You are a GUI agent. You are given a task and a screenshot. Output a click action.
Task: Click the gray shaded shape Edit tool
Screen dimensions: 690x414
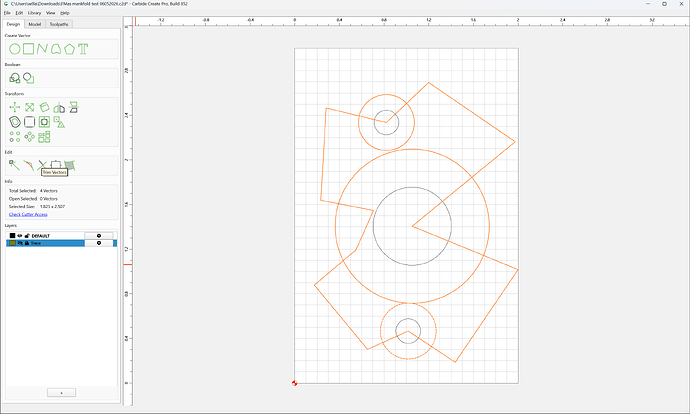pyautogui.click(x=70, y=165)
